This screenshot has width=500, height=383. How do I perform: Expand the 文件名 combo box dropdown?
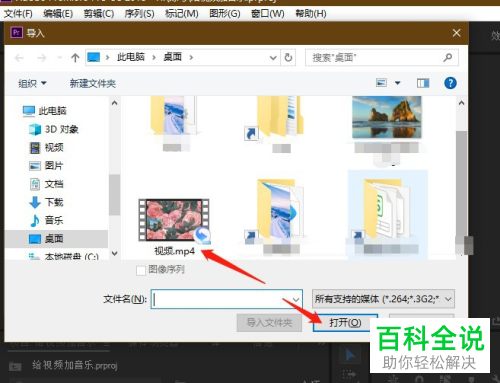pyautogui.click(x=295, y=300)
